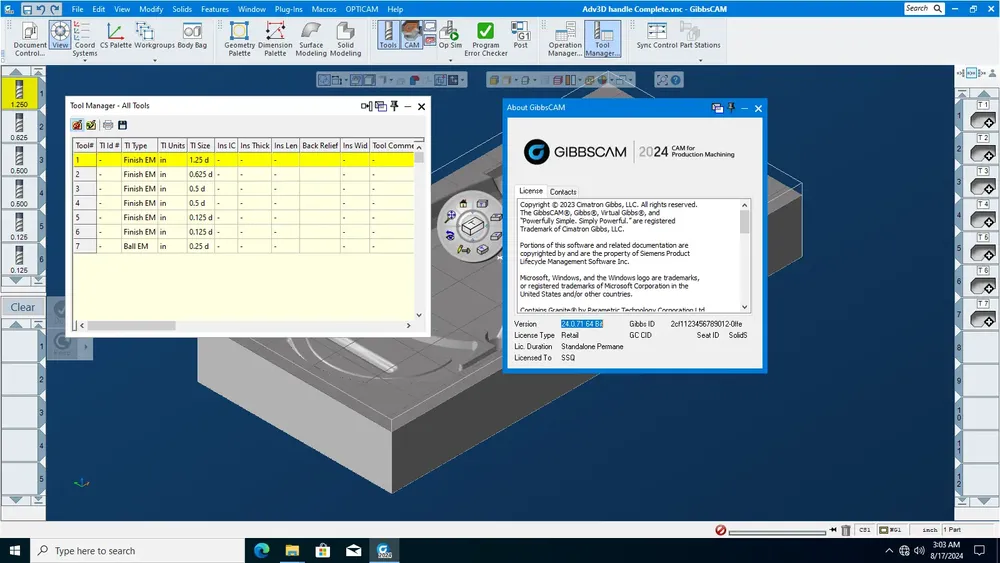Toggle the View palette button
The image size is (1000, 563).
[x=60, y=35]
